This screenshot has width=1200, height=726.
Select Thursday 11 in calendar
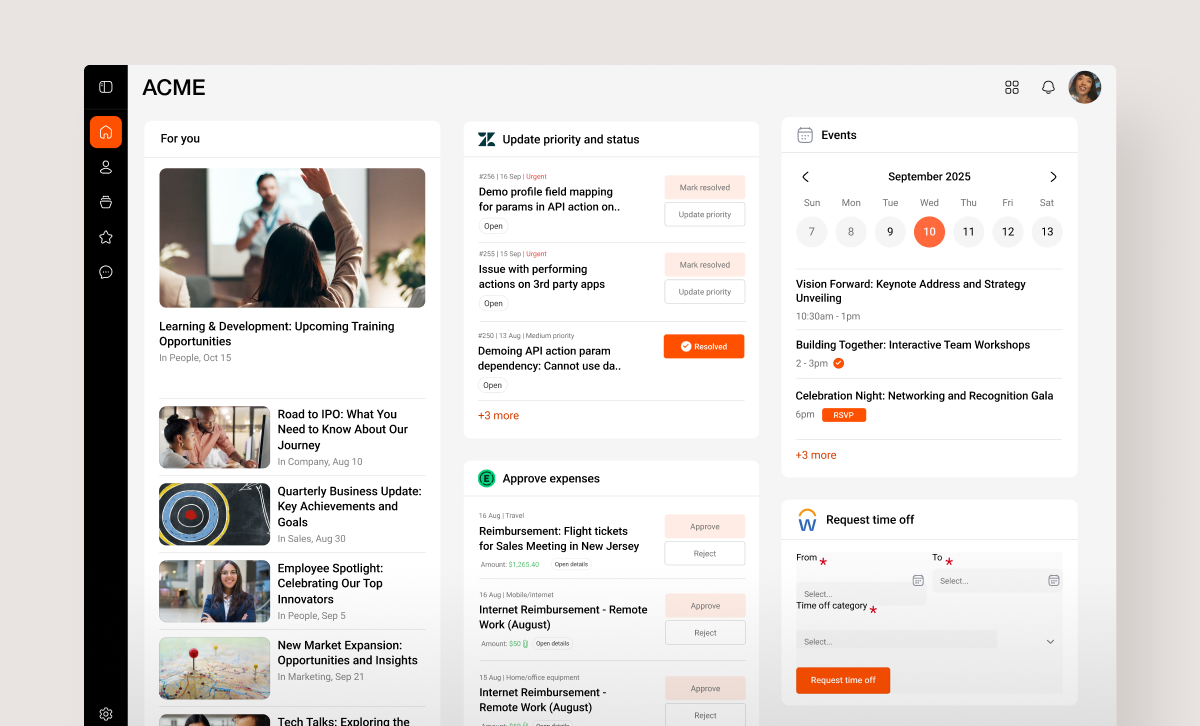pyautogui.click(x=968, y=232)
